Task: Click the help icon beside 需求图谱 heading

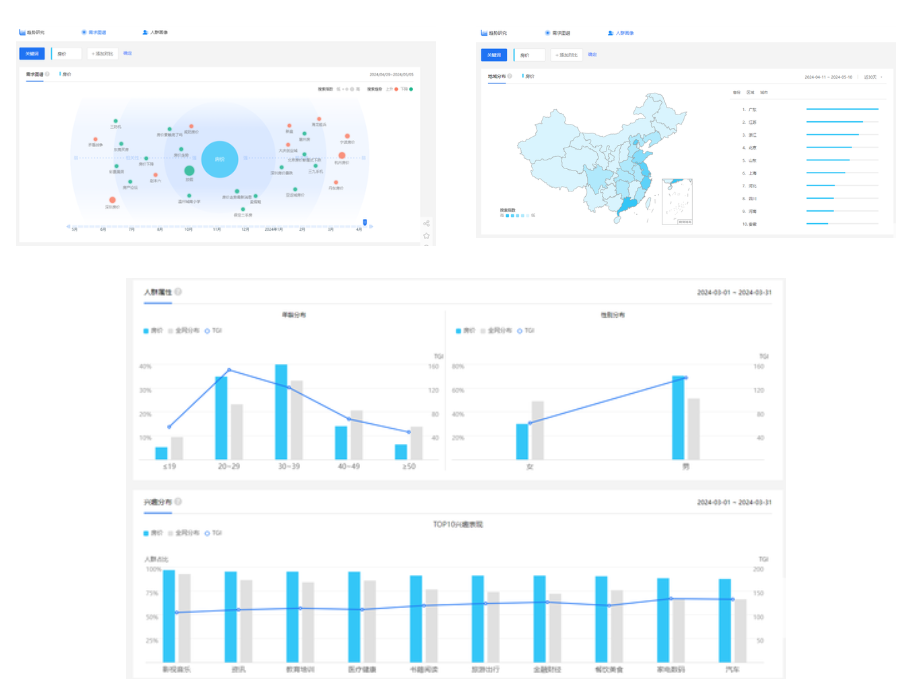Action: coord(46,72)
